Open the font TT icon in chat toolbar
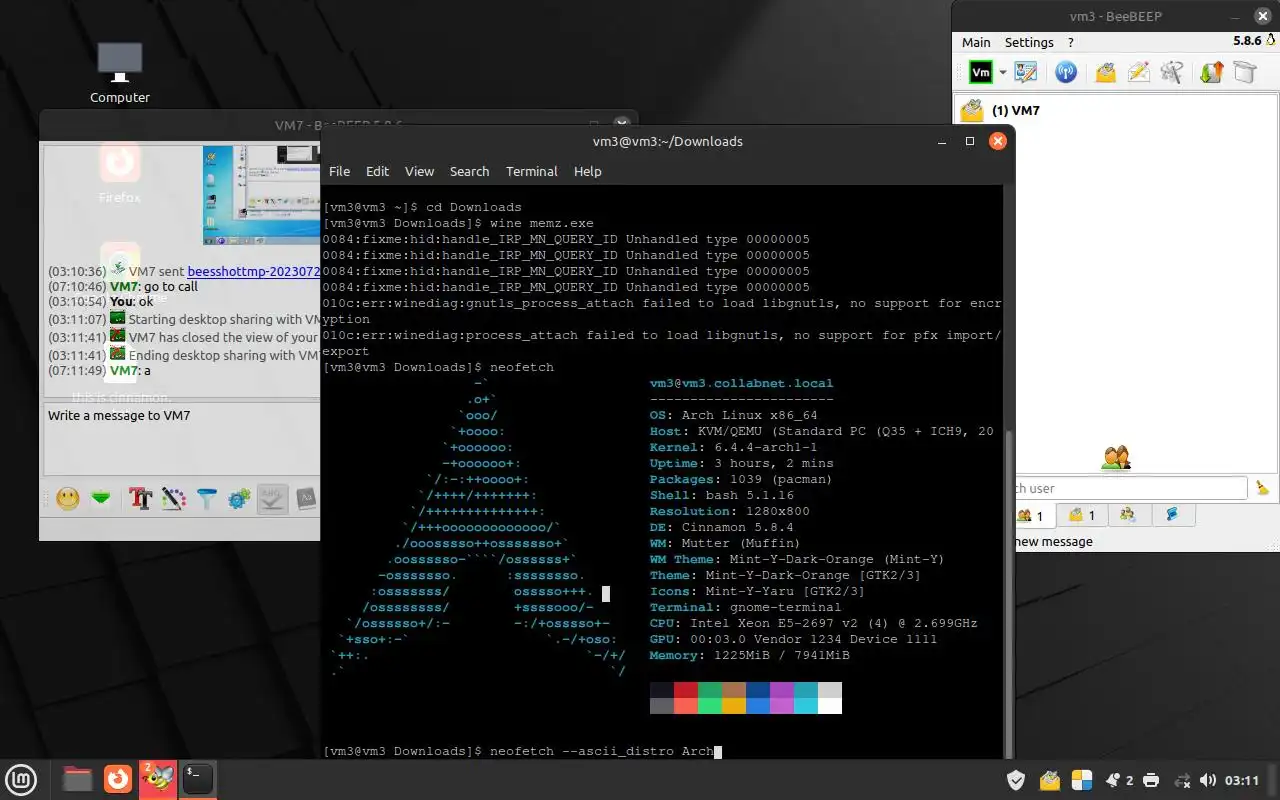 [x=140, y=498]
